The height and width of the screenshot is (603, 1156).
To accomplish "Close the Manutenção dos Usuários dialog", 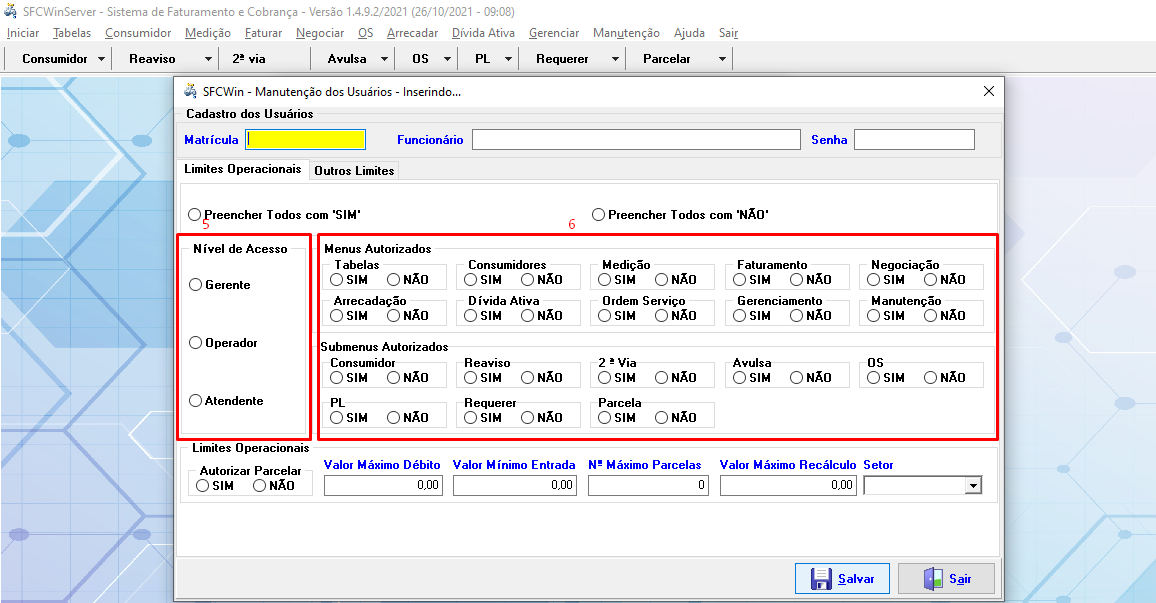I will point(989,91).
